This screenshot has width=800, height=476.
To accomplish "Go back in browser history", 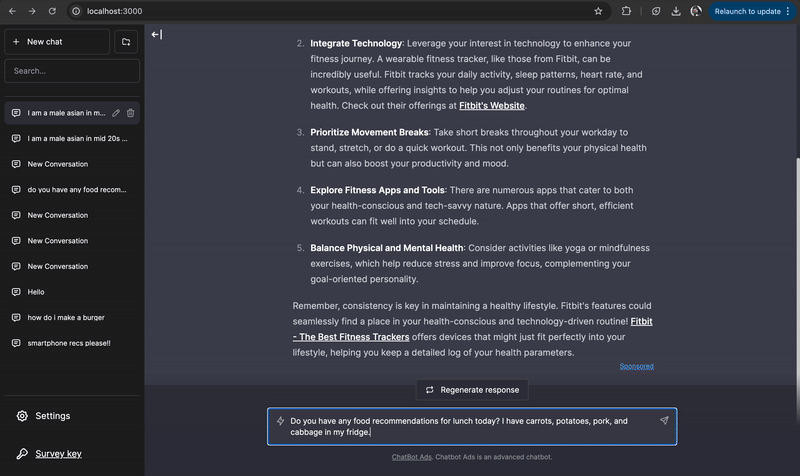I will point(12,11).
